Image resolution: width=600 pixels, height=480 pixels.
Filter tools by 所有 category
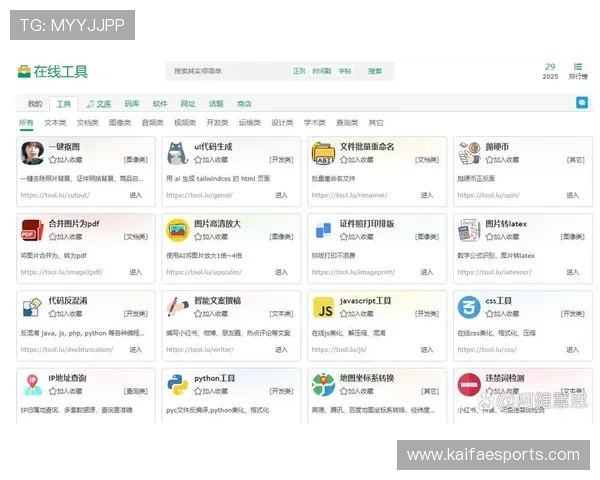click(x=26, y=122)
